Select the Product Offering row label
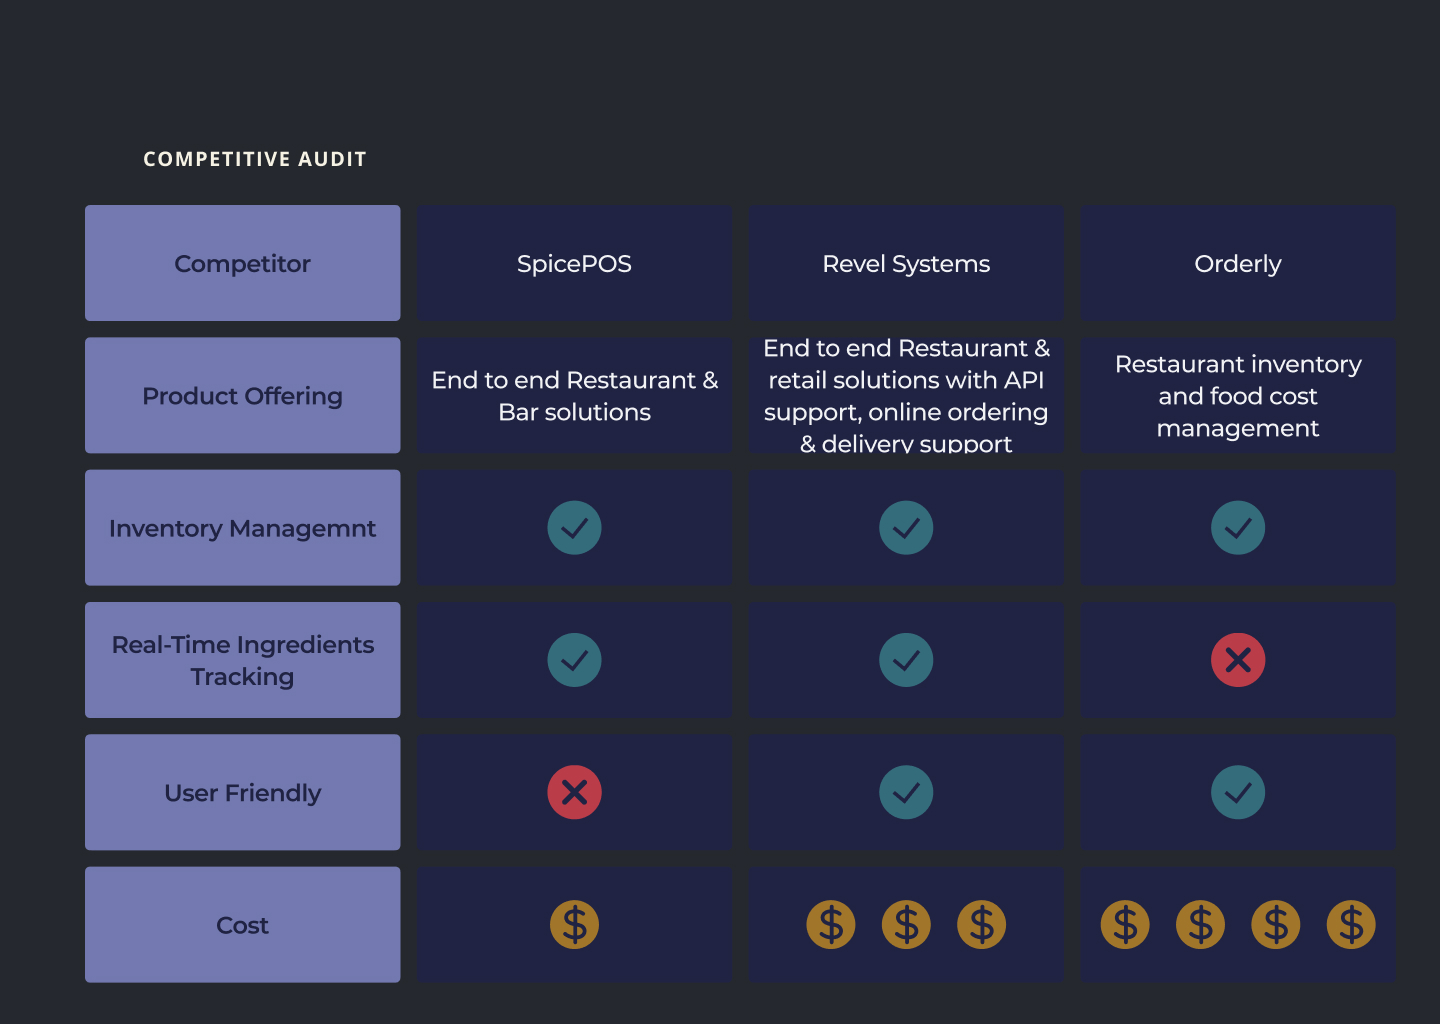Viewport: 1440px width, 1024px height. (242, 396)
